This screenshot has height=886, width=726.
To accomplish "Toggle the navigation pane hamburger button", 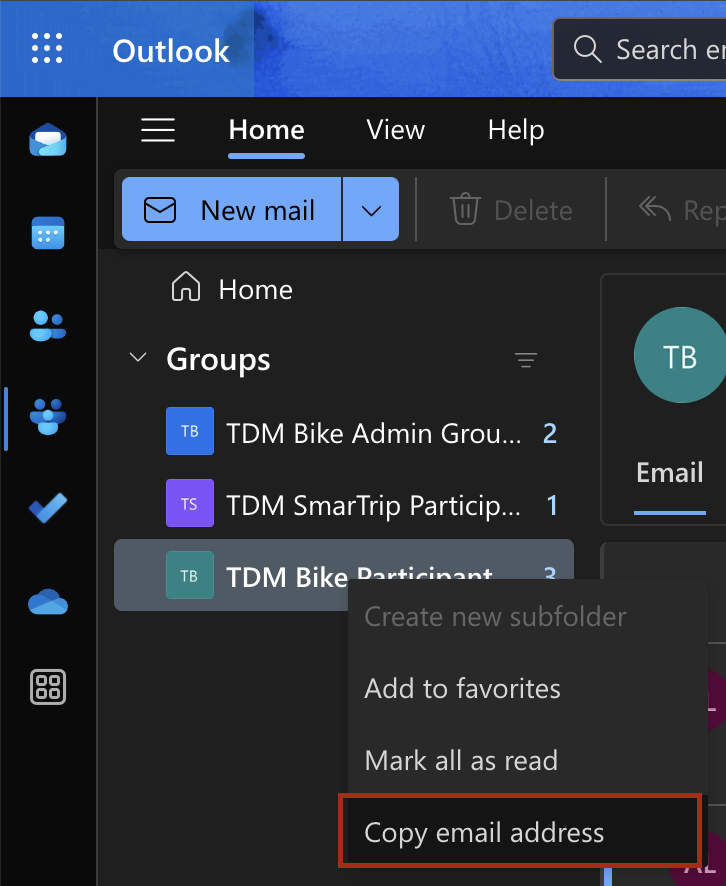I will [x=158, y=130].
